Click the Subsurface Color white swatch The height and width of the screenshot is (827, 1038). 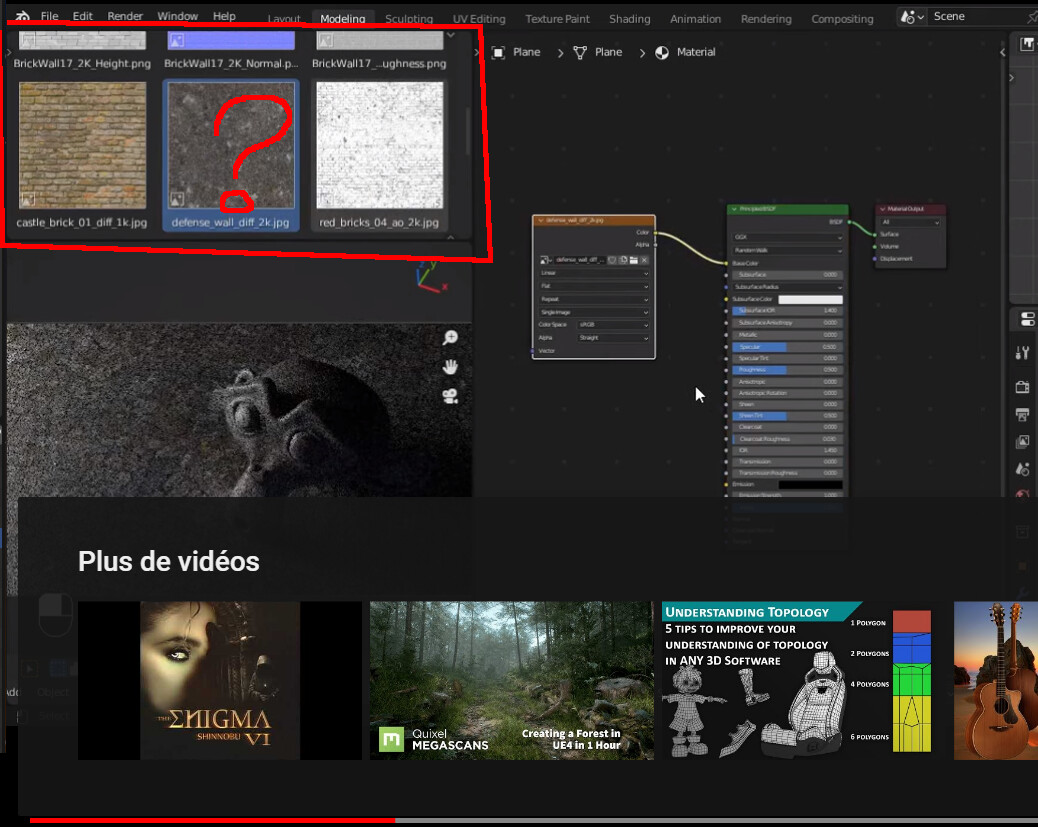coord(810,299)
